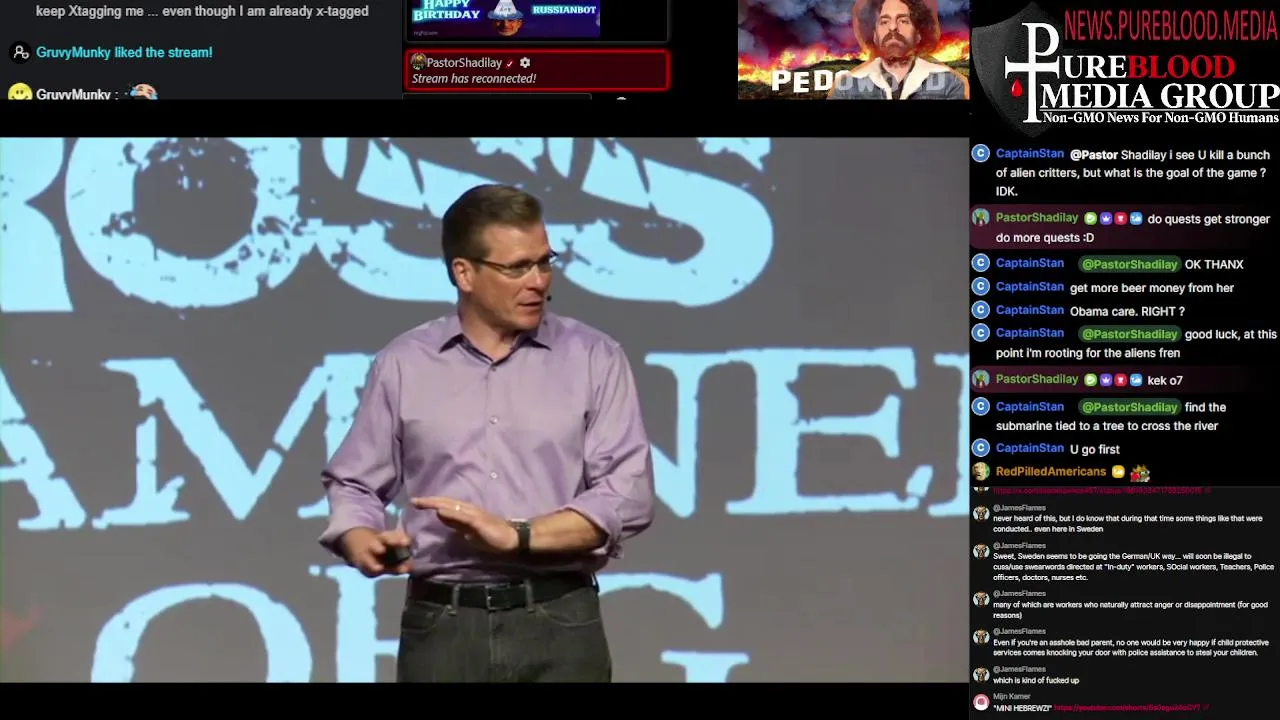Click green badge in PastorShadilay 'do quests' row

pyautogui.click(x=1090, y=219)
